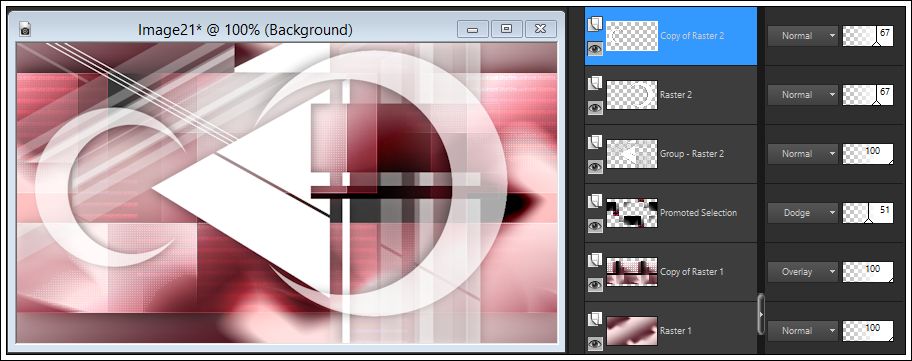Open blend mode dropdown for Copy of Raster 2
912x361 pixels.
[803, 36]
